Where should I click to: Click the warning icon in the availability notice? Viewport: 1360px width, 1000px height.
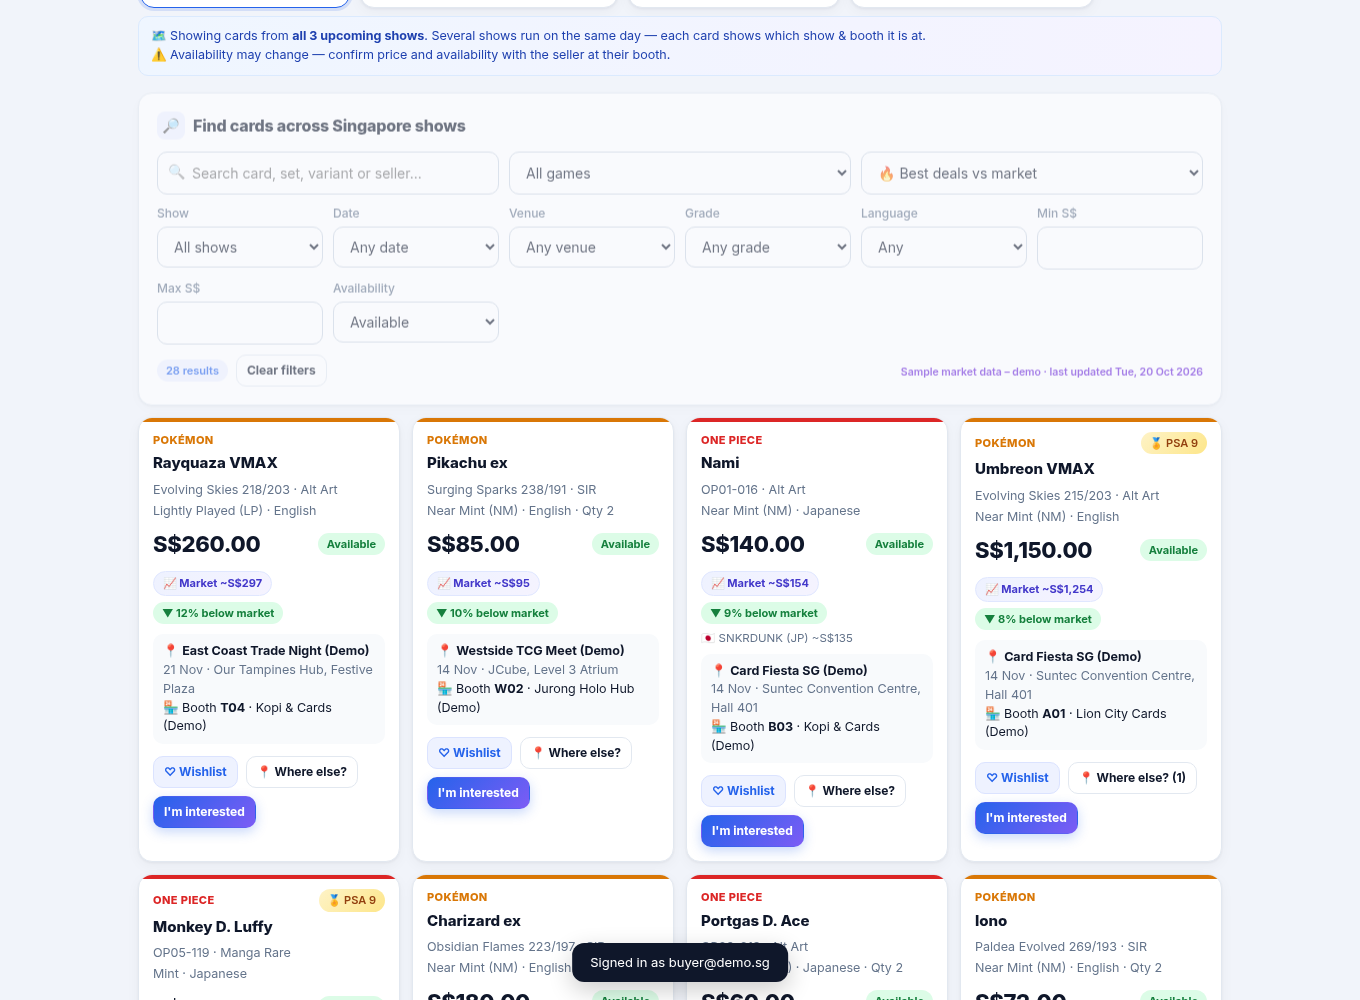coord(159,55)
